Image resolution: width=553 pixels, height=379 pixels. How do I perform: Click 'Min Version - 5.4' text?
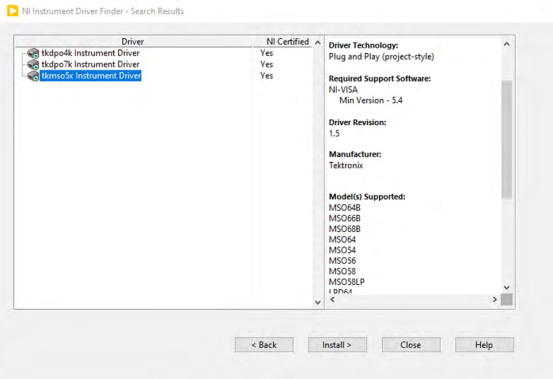click(371, 100)
